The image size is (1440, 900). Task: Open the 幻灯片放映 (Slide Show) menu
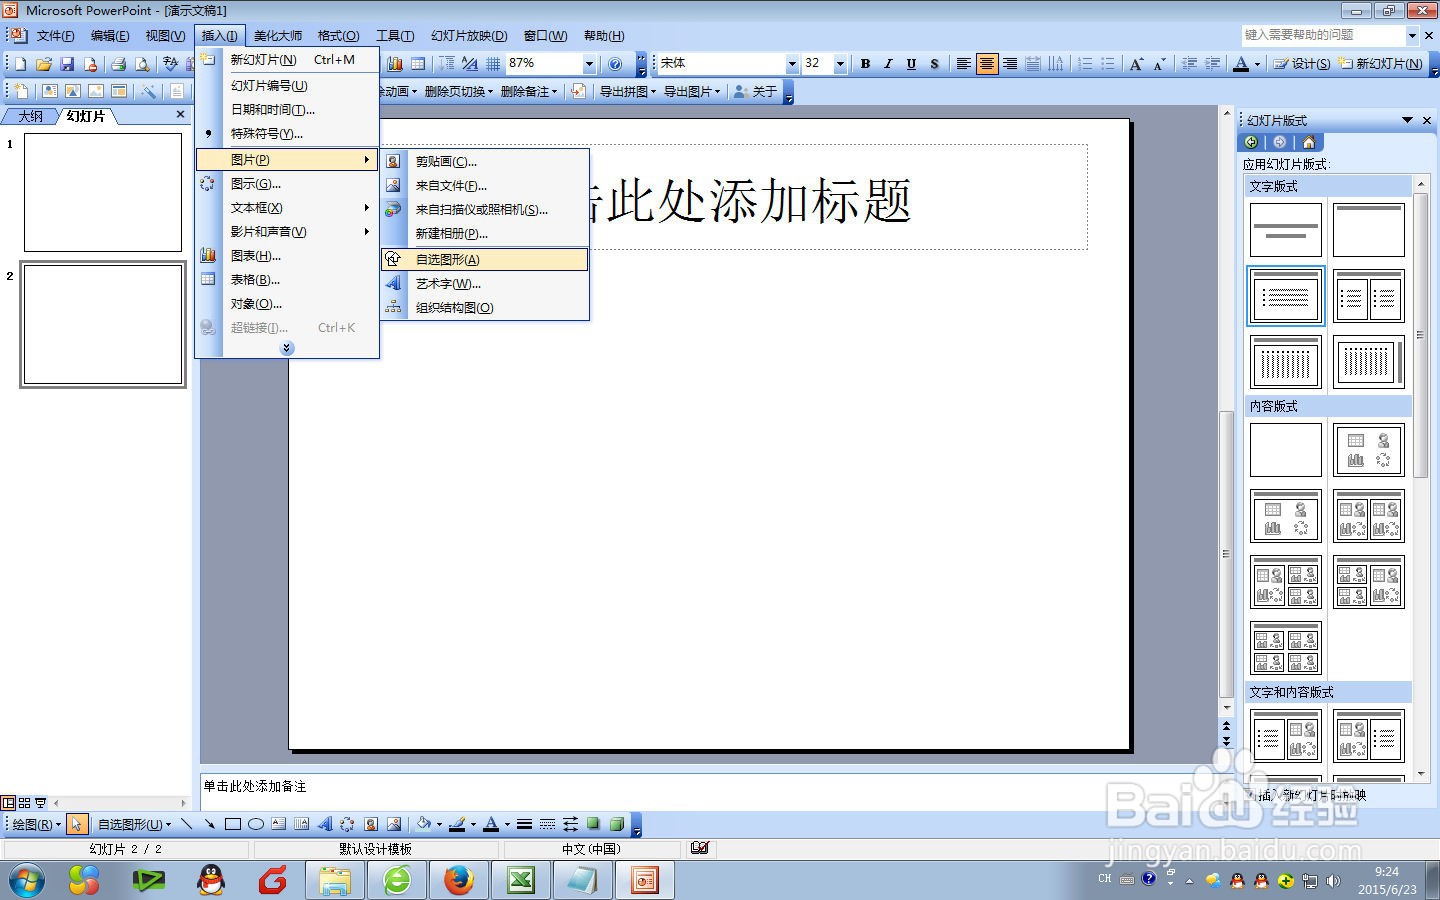pyautogui.click(x=469, y=36)
